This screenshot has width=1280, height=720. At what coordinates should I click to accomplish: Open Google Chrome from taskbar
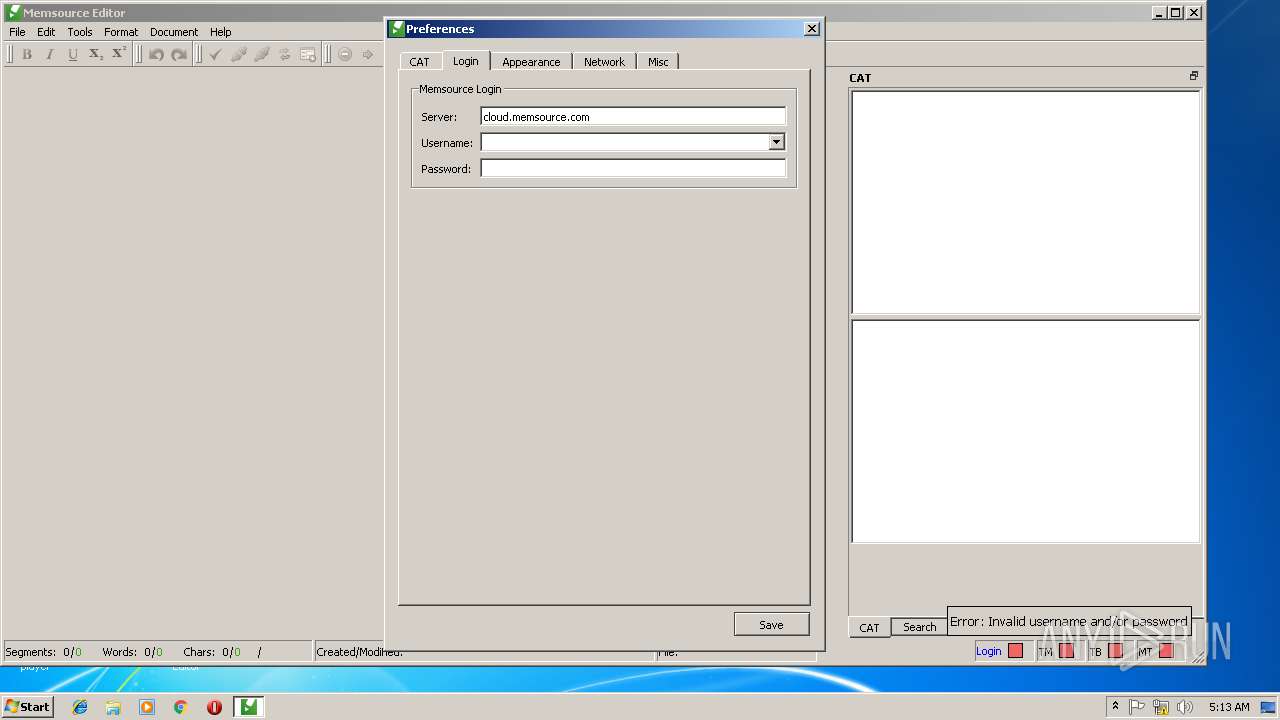(180, 707)
